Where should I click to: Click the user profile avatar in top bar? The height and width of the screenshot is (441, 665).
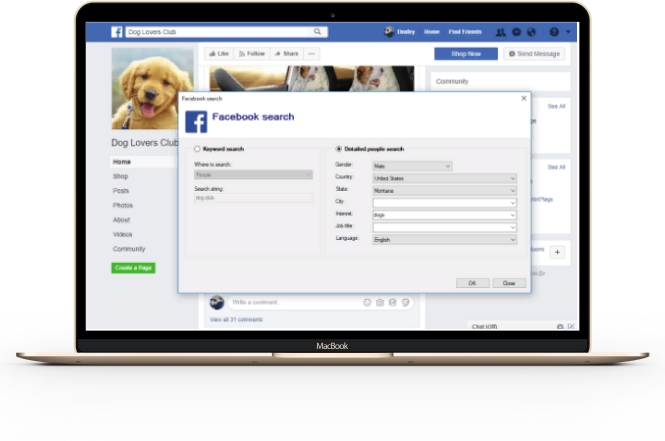(x=389, y=32)
